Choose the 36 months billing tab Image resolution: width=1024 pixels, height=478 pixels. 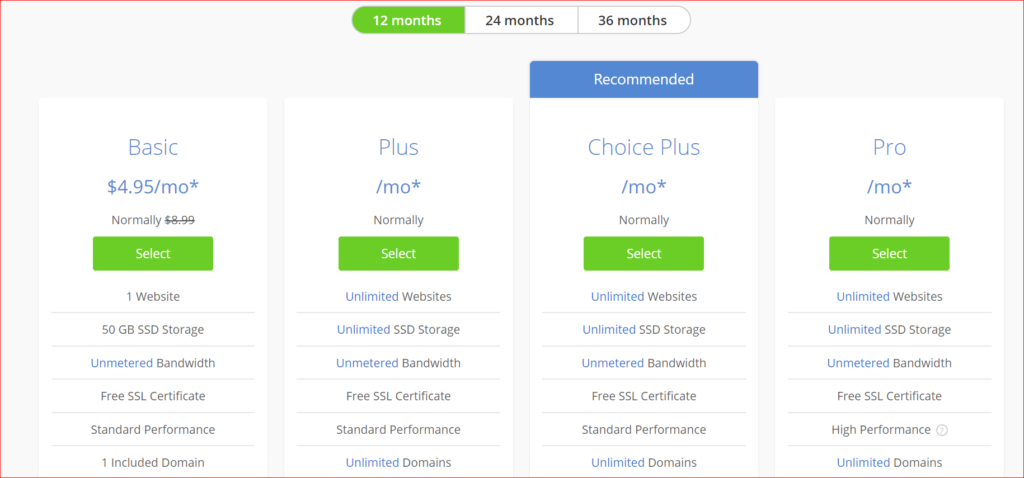click(633, 20)
